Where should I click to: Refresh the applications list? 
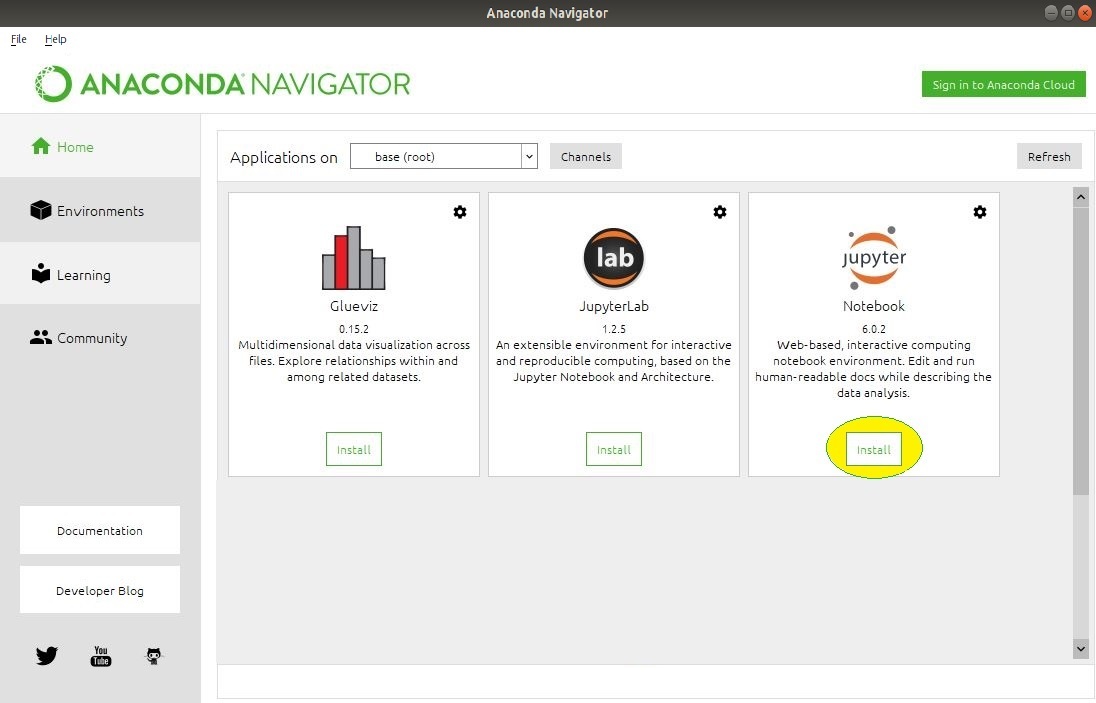click(x=1049, y=157)
